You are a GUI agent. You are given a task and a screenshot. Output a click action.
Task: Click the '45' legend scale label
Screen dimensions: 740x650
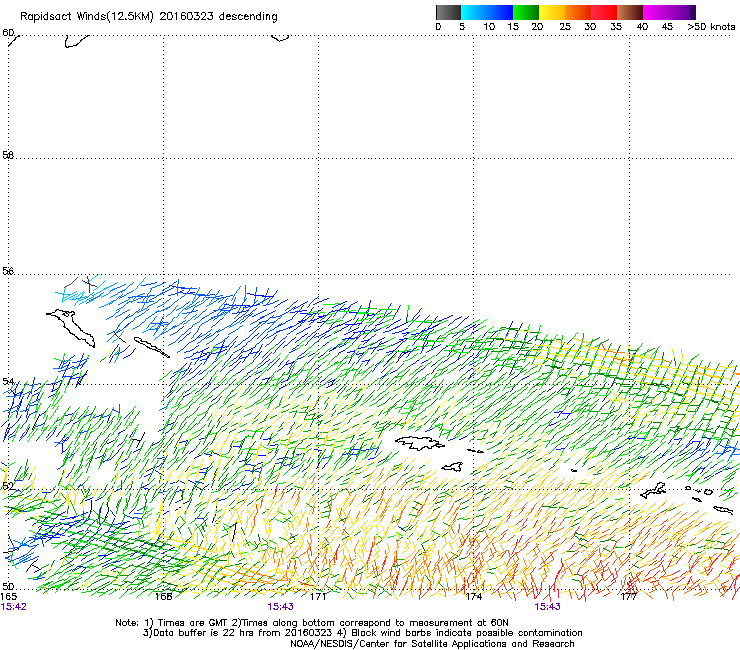667,27
